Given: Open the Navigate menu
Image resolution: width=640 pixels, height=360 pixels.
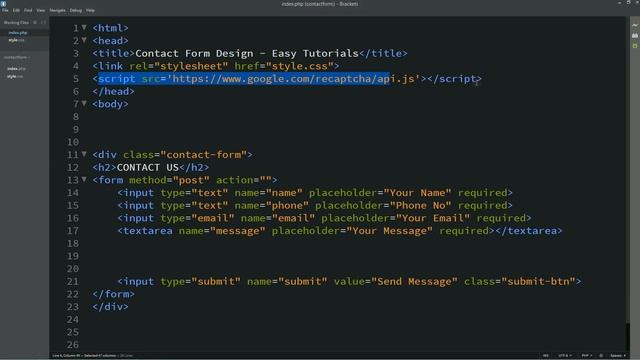Looking at the screenshot, I should (x=57, y=10).
